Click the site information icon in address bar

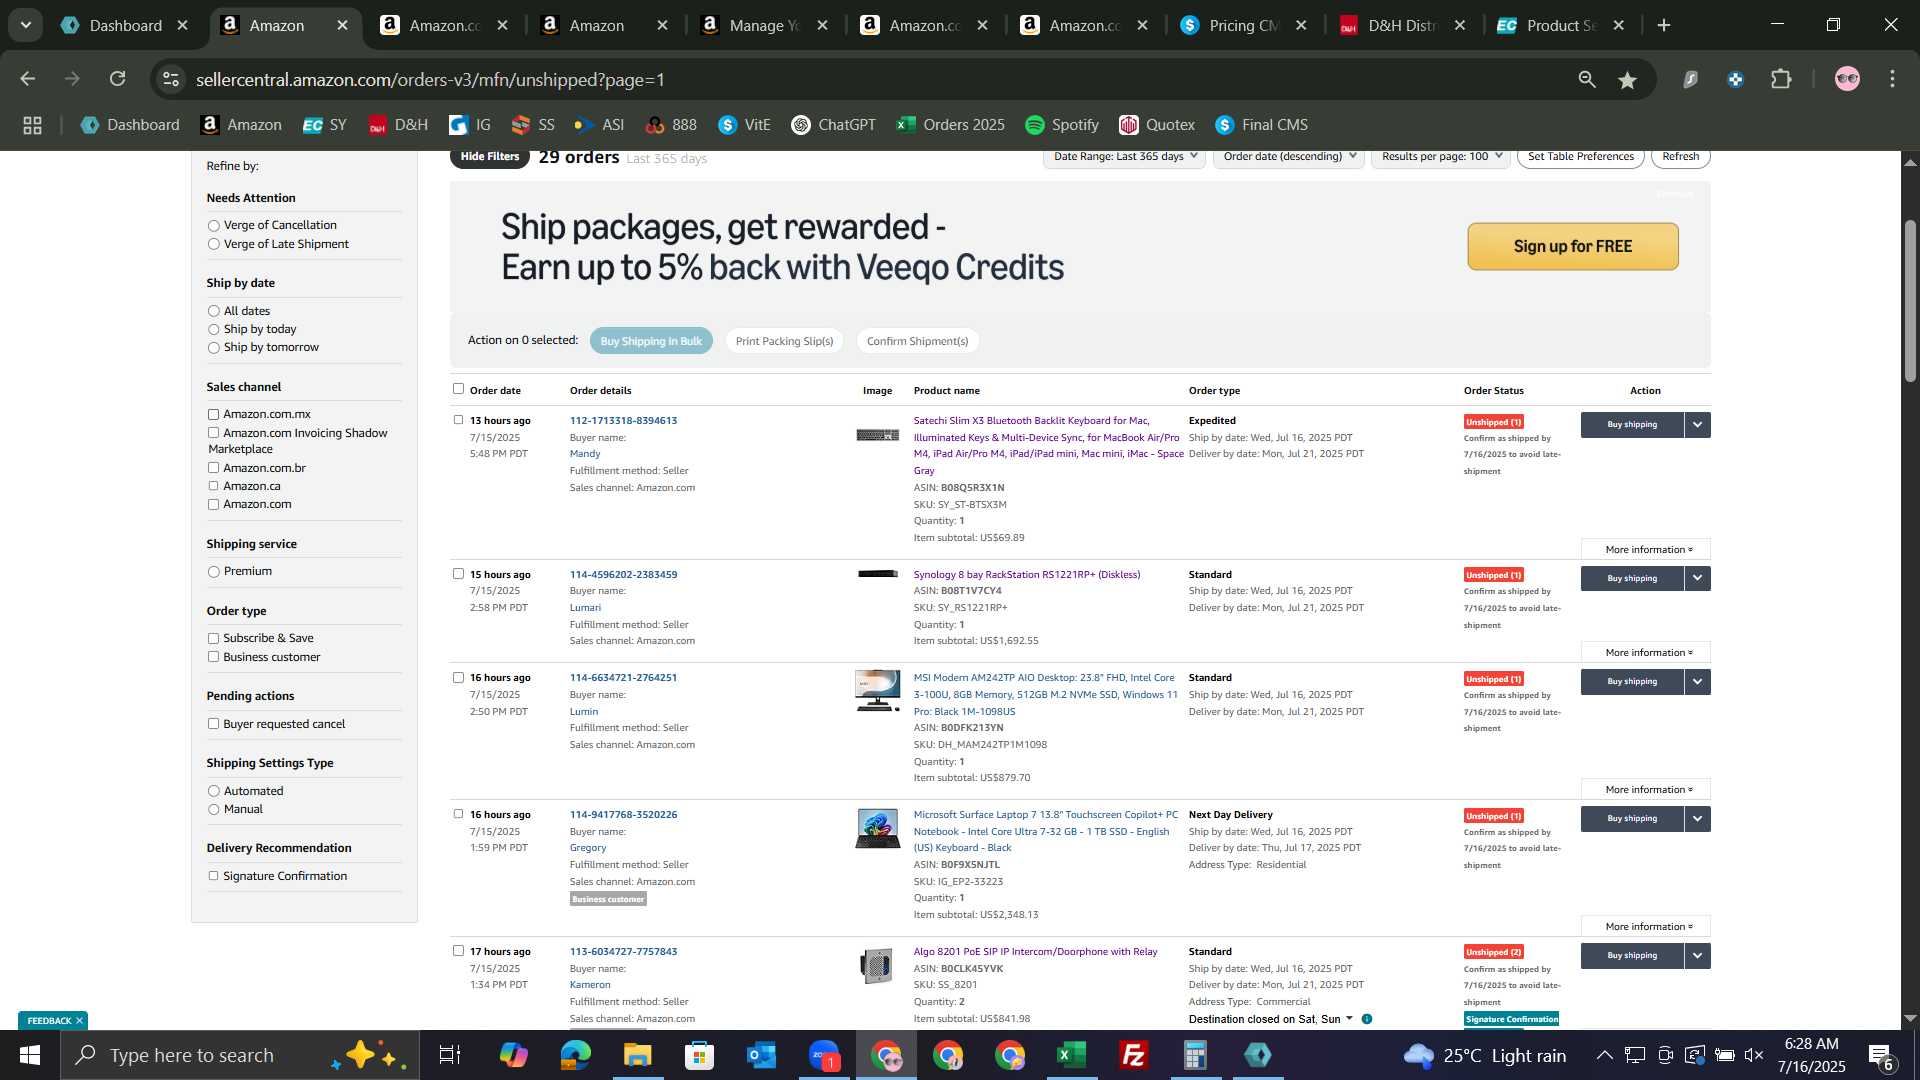tap(171, 79)
